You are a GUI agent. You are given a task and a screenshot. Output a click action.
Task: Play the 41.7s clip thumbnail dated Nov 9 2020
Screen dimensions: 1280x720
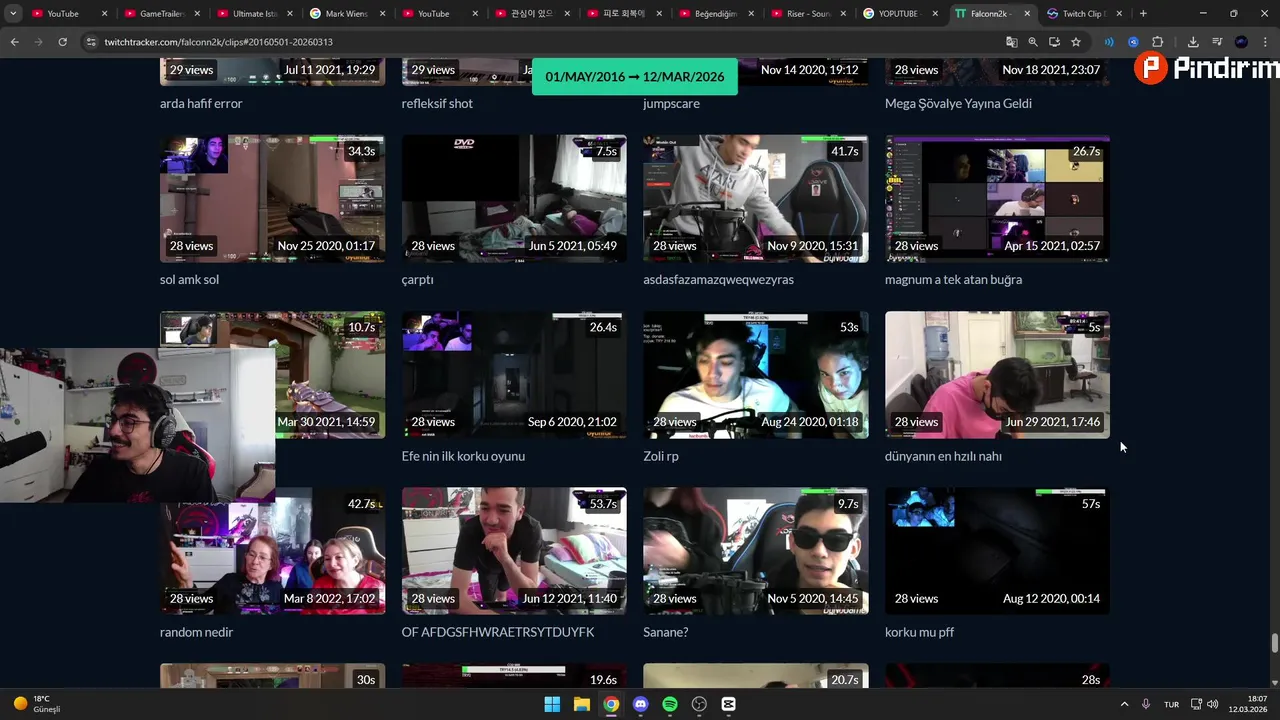pos(756,199)
